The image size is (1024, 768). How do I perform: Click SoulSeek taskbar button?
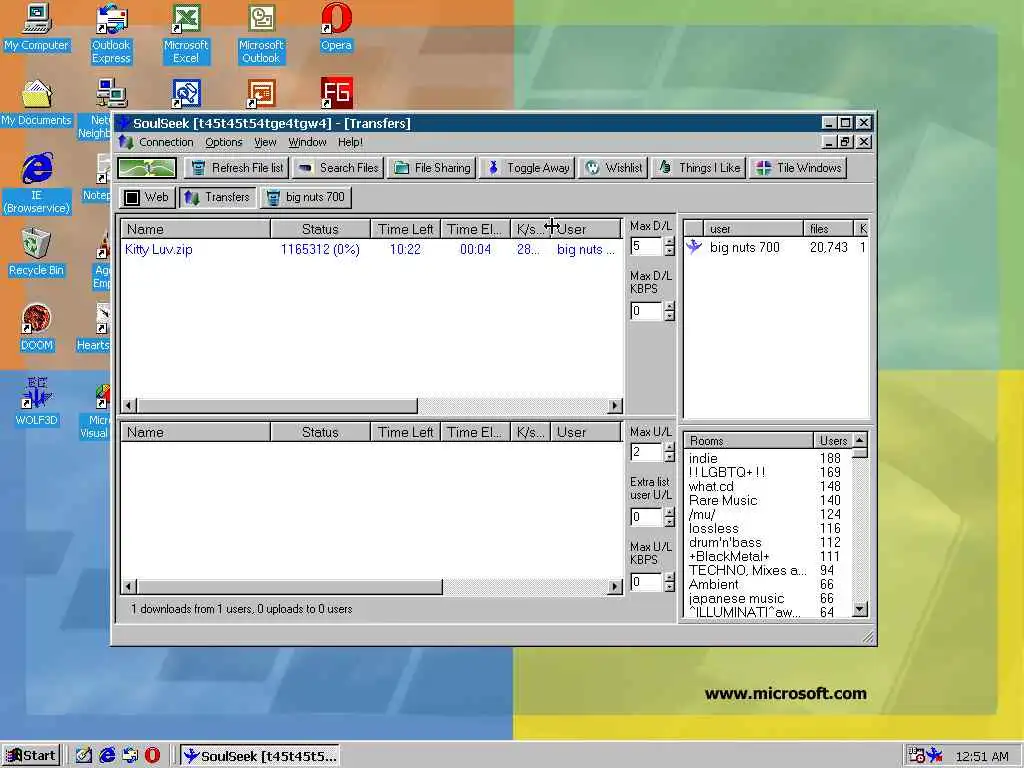[260, 756]
